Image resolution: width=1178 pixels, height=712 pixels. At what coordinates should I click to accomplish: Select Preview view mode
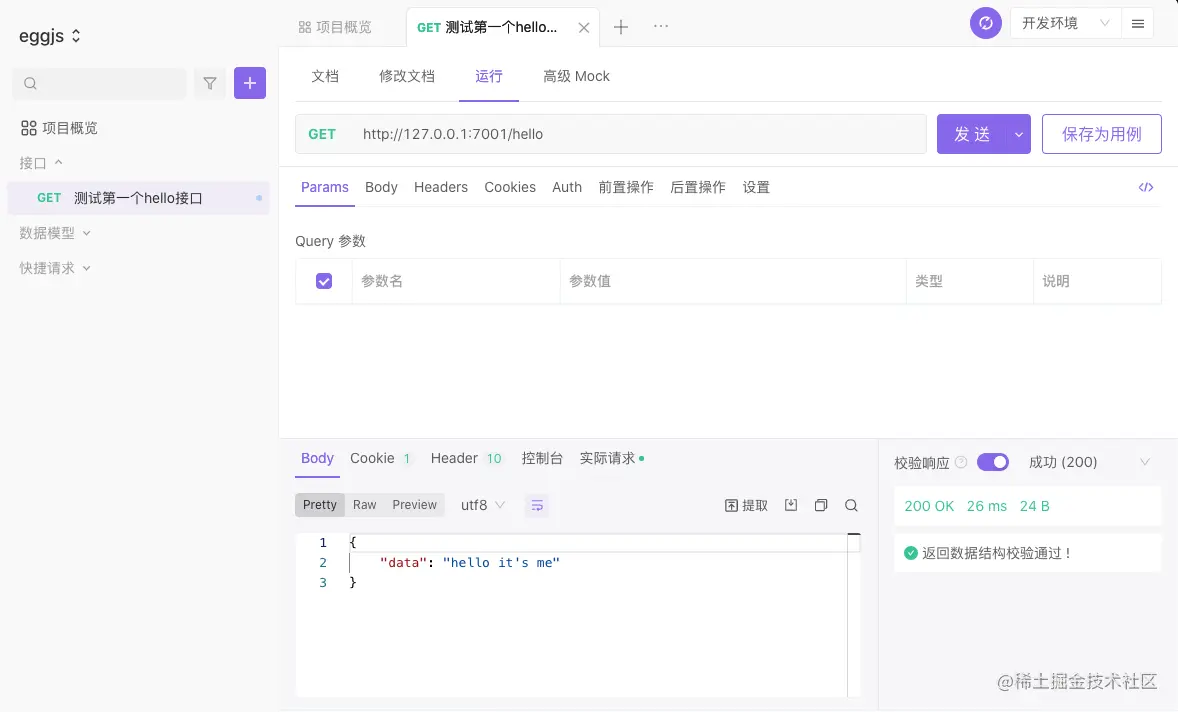pyautogui.click(x=414, y=505)
